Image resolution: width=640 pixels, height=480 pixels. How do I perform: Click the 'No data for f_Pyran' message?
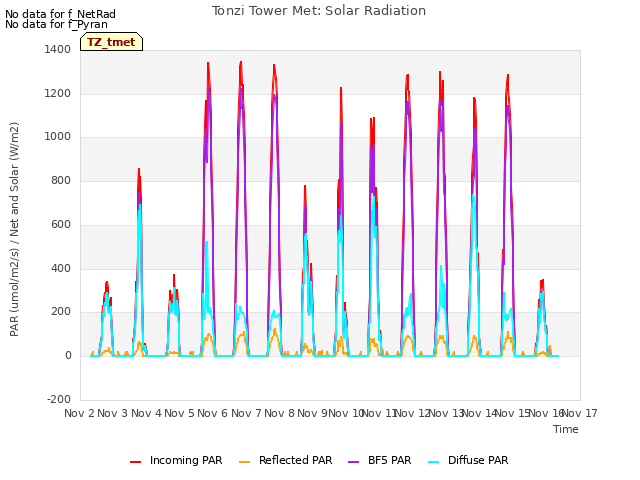click(x=56, y=24)
